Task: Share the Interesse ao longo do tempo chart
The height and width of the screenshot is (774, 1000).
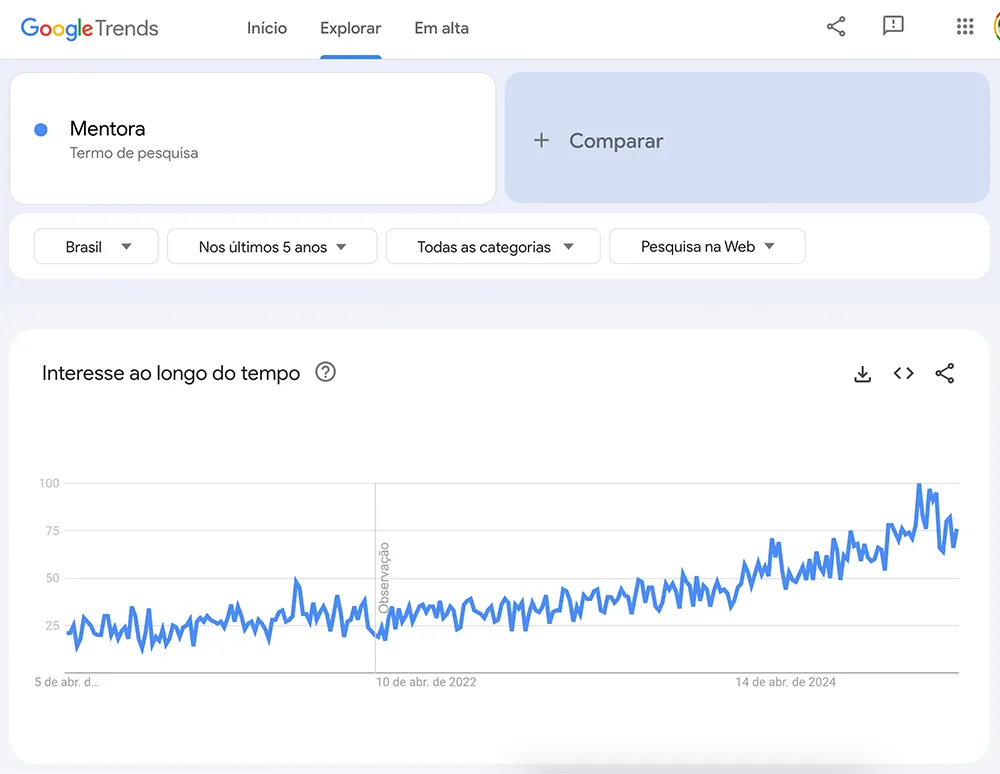Action: (945, 373)
